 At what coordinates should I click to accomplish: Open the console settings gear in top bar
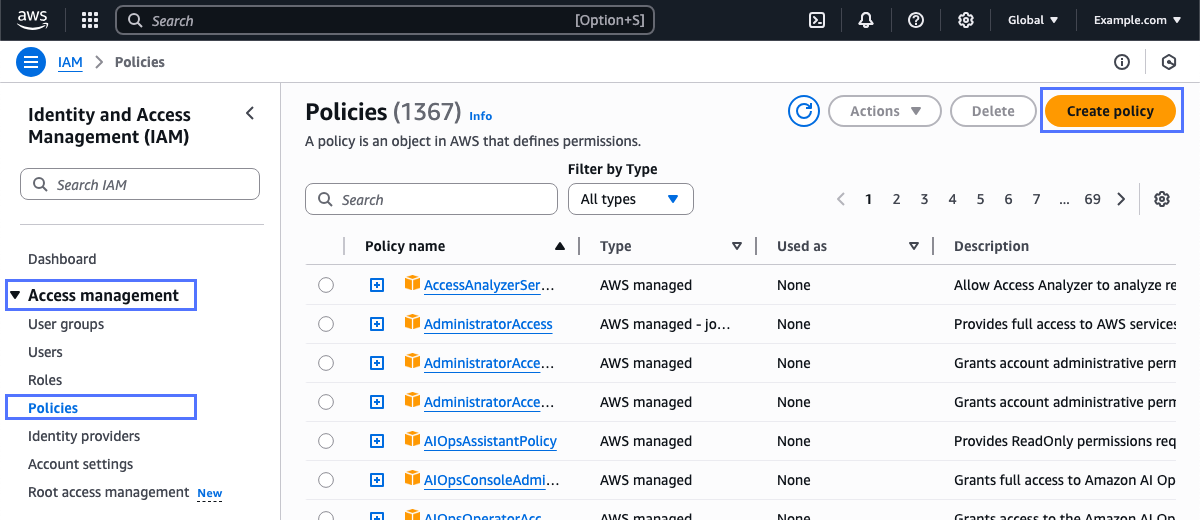(966, 20)
